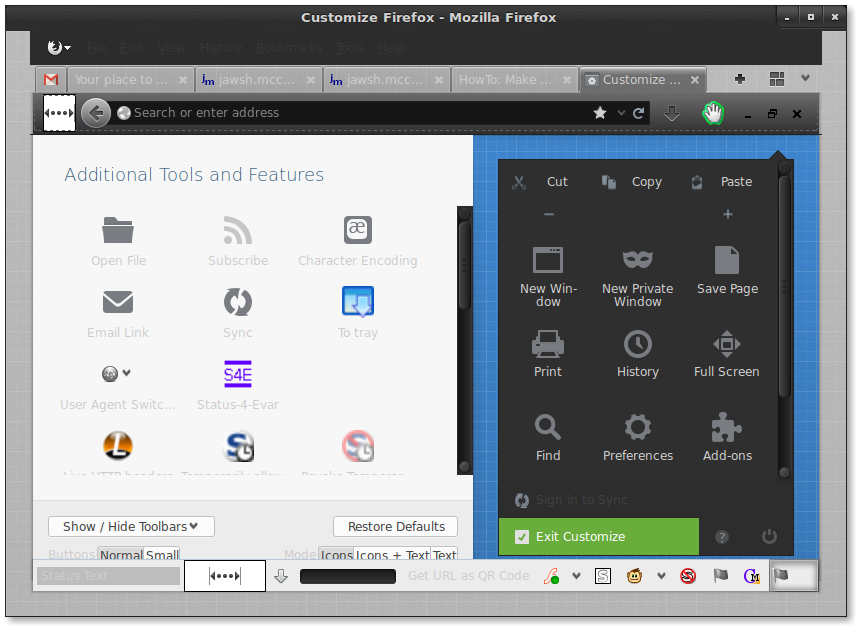Open the Bookmarks menu
Viewport: 856px width, 626px height.
point(288,47)
